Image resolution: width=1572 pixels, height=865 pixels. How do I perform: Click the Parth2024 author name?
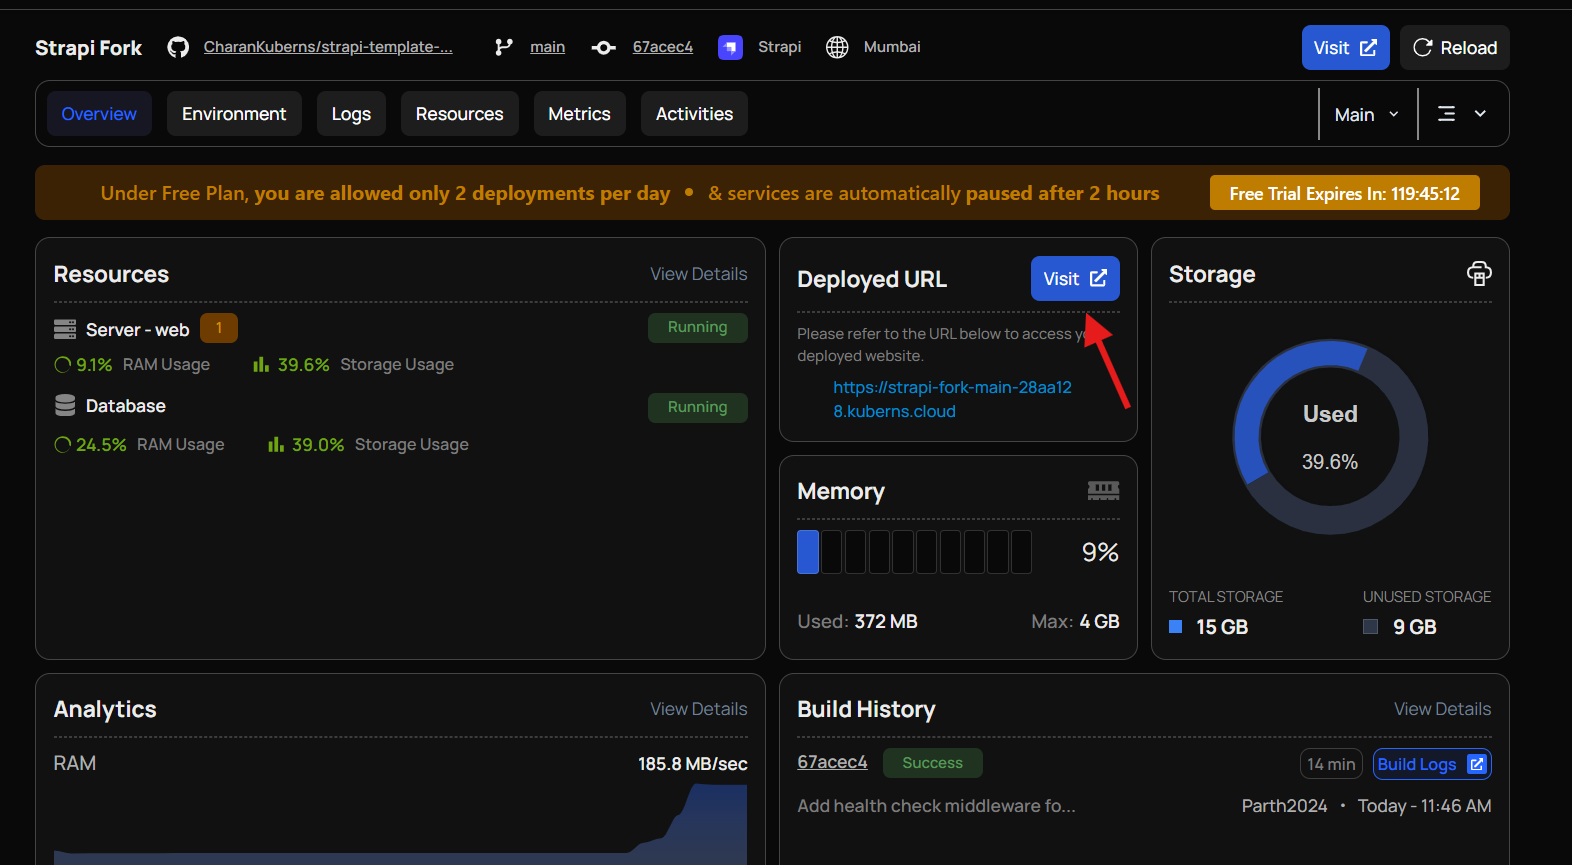click(1284, 806)
